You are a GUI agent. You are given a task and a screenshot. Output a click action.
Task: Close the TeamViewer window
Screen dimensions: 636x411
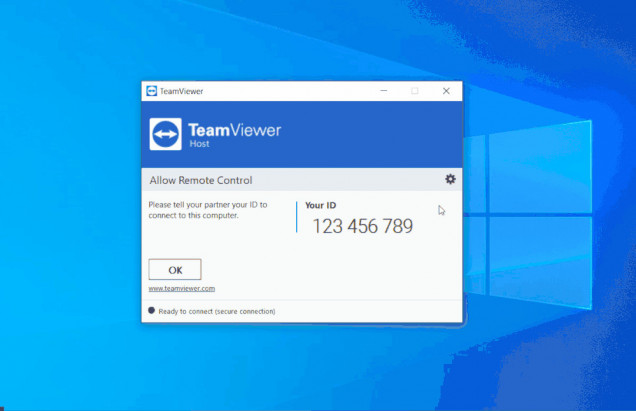(x=446, y=91)
